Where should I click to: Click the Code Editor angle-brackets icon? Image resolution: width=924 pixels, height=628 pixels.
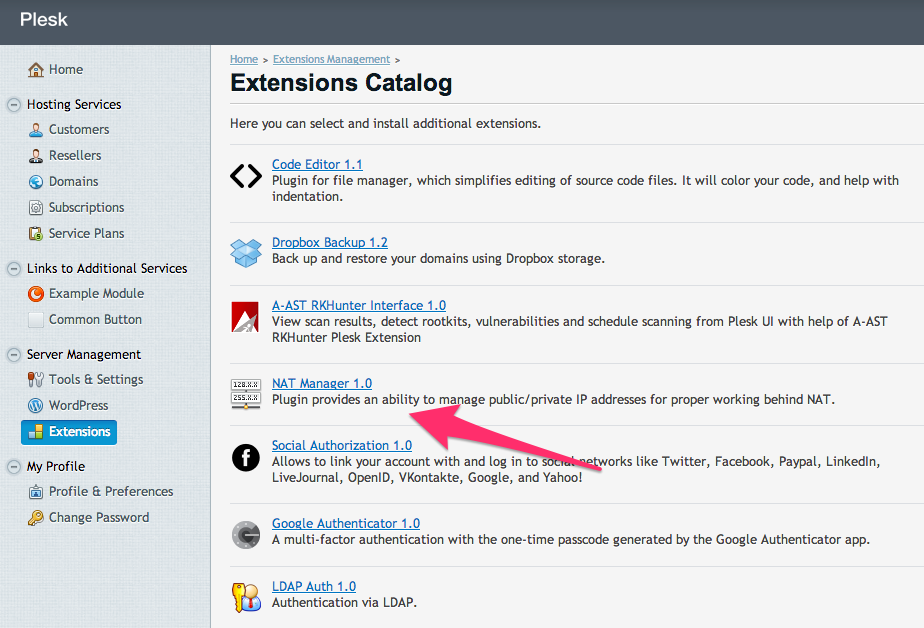tap(246, 176)
